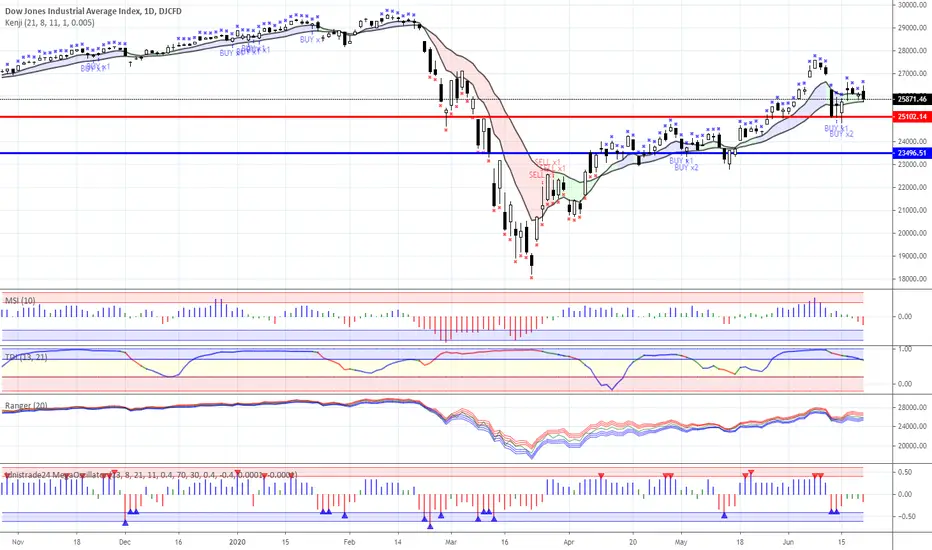Open the Ranger (20) indicator label
This screenshot has width=932, height=550.
click(x=26, y=406)
